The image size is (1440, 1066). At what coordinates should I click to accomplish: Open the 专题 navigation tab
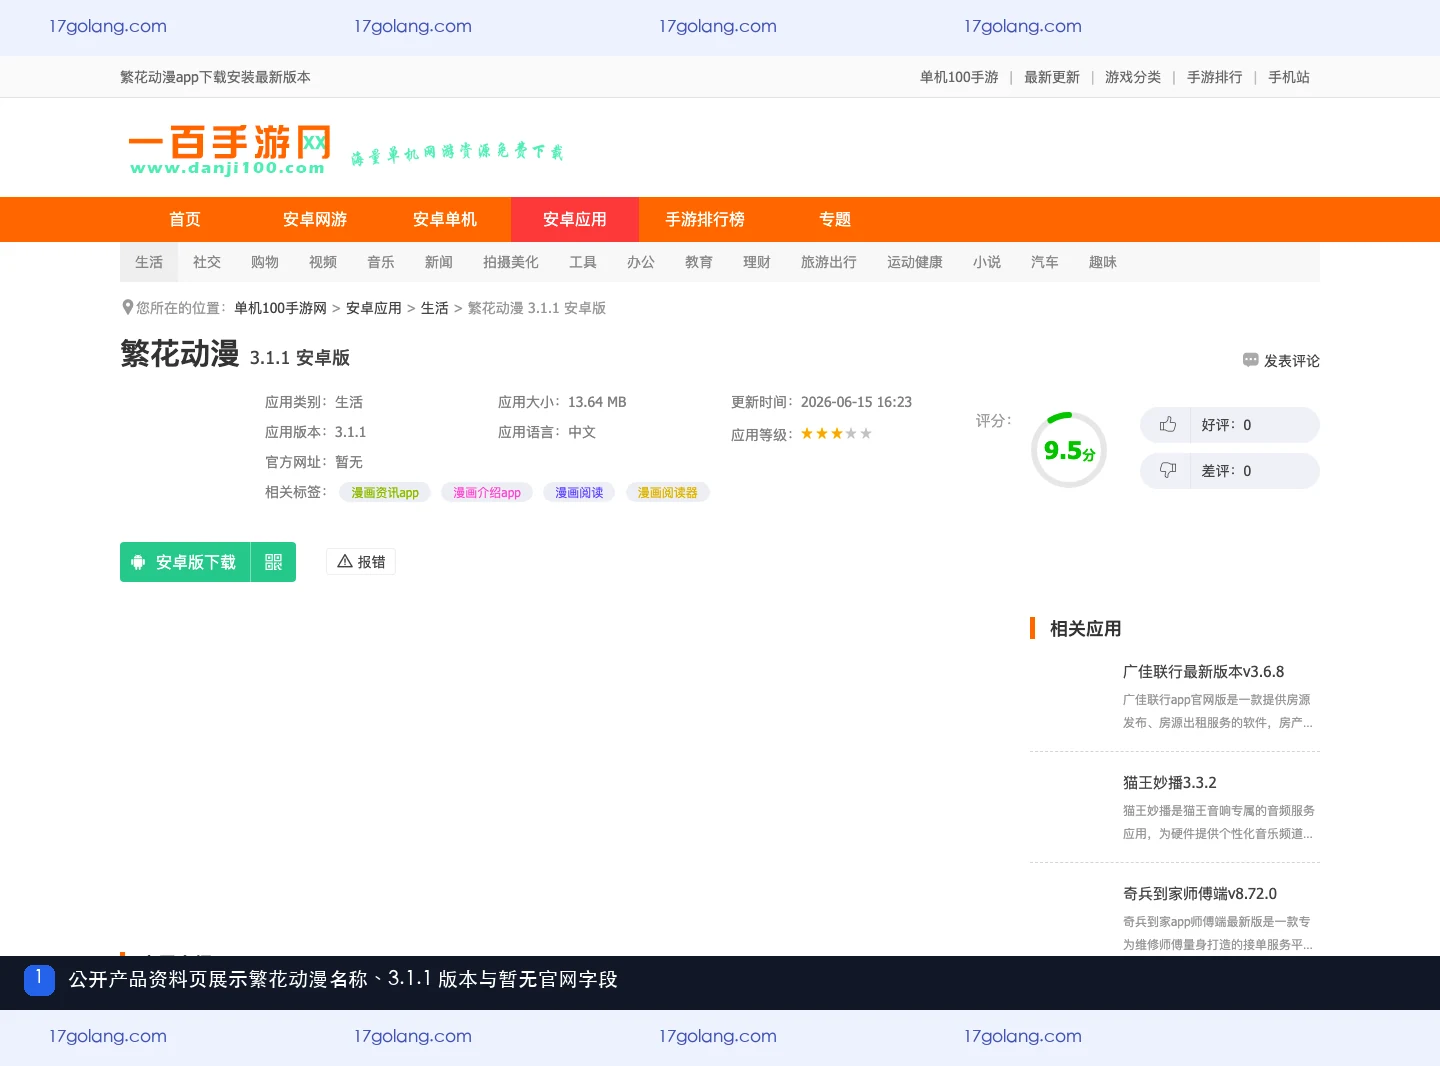pyautogui.click(x=835, y=220)
